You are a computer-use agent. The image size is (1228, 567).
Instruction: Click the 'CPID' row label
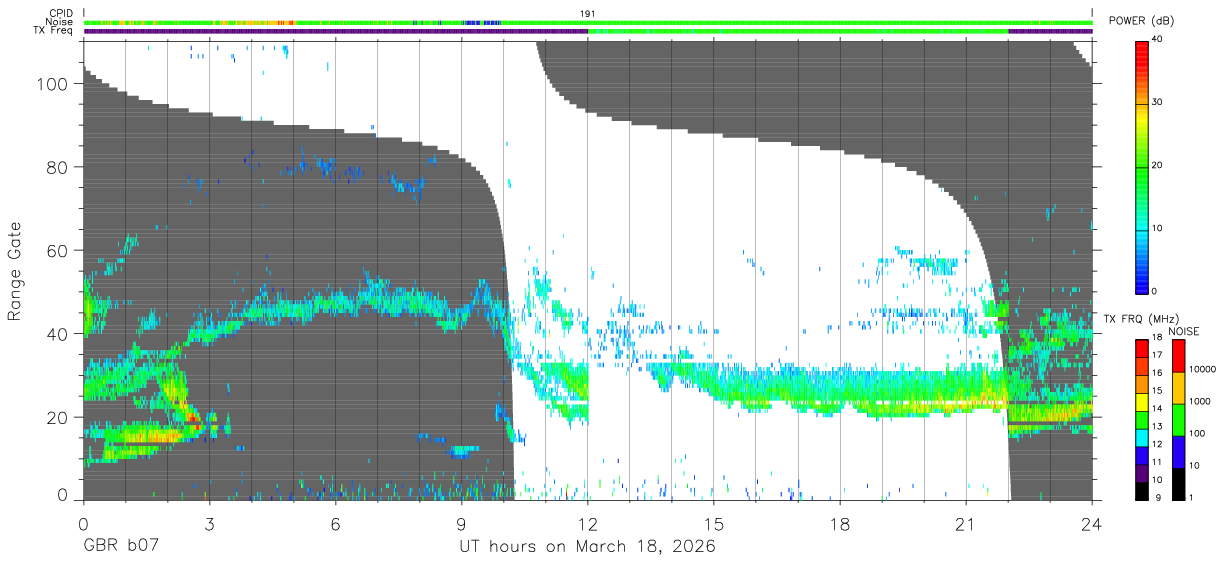(61, 13)
